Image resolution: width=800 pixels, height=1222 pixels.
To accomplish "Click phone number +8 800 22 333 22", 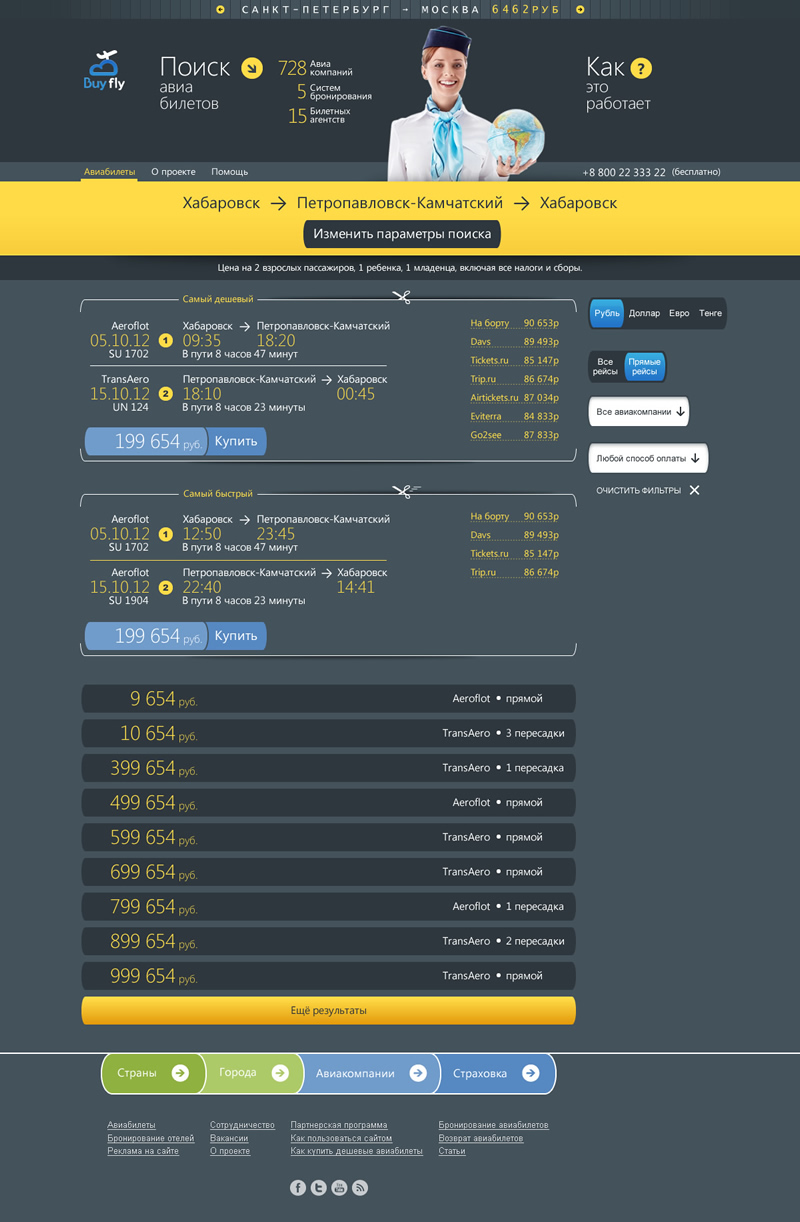I will pyautogui.click(x=624, y=172).
